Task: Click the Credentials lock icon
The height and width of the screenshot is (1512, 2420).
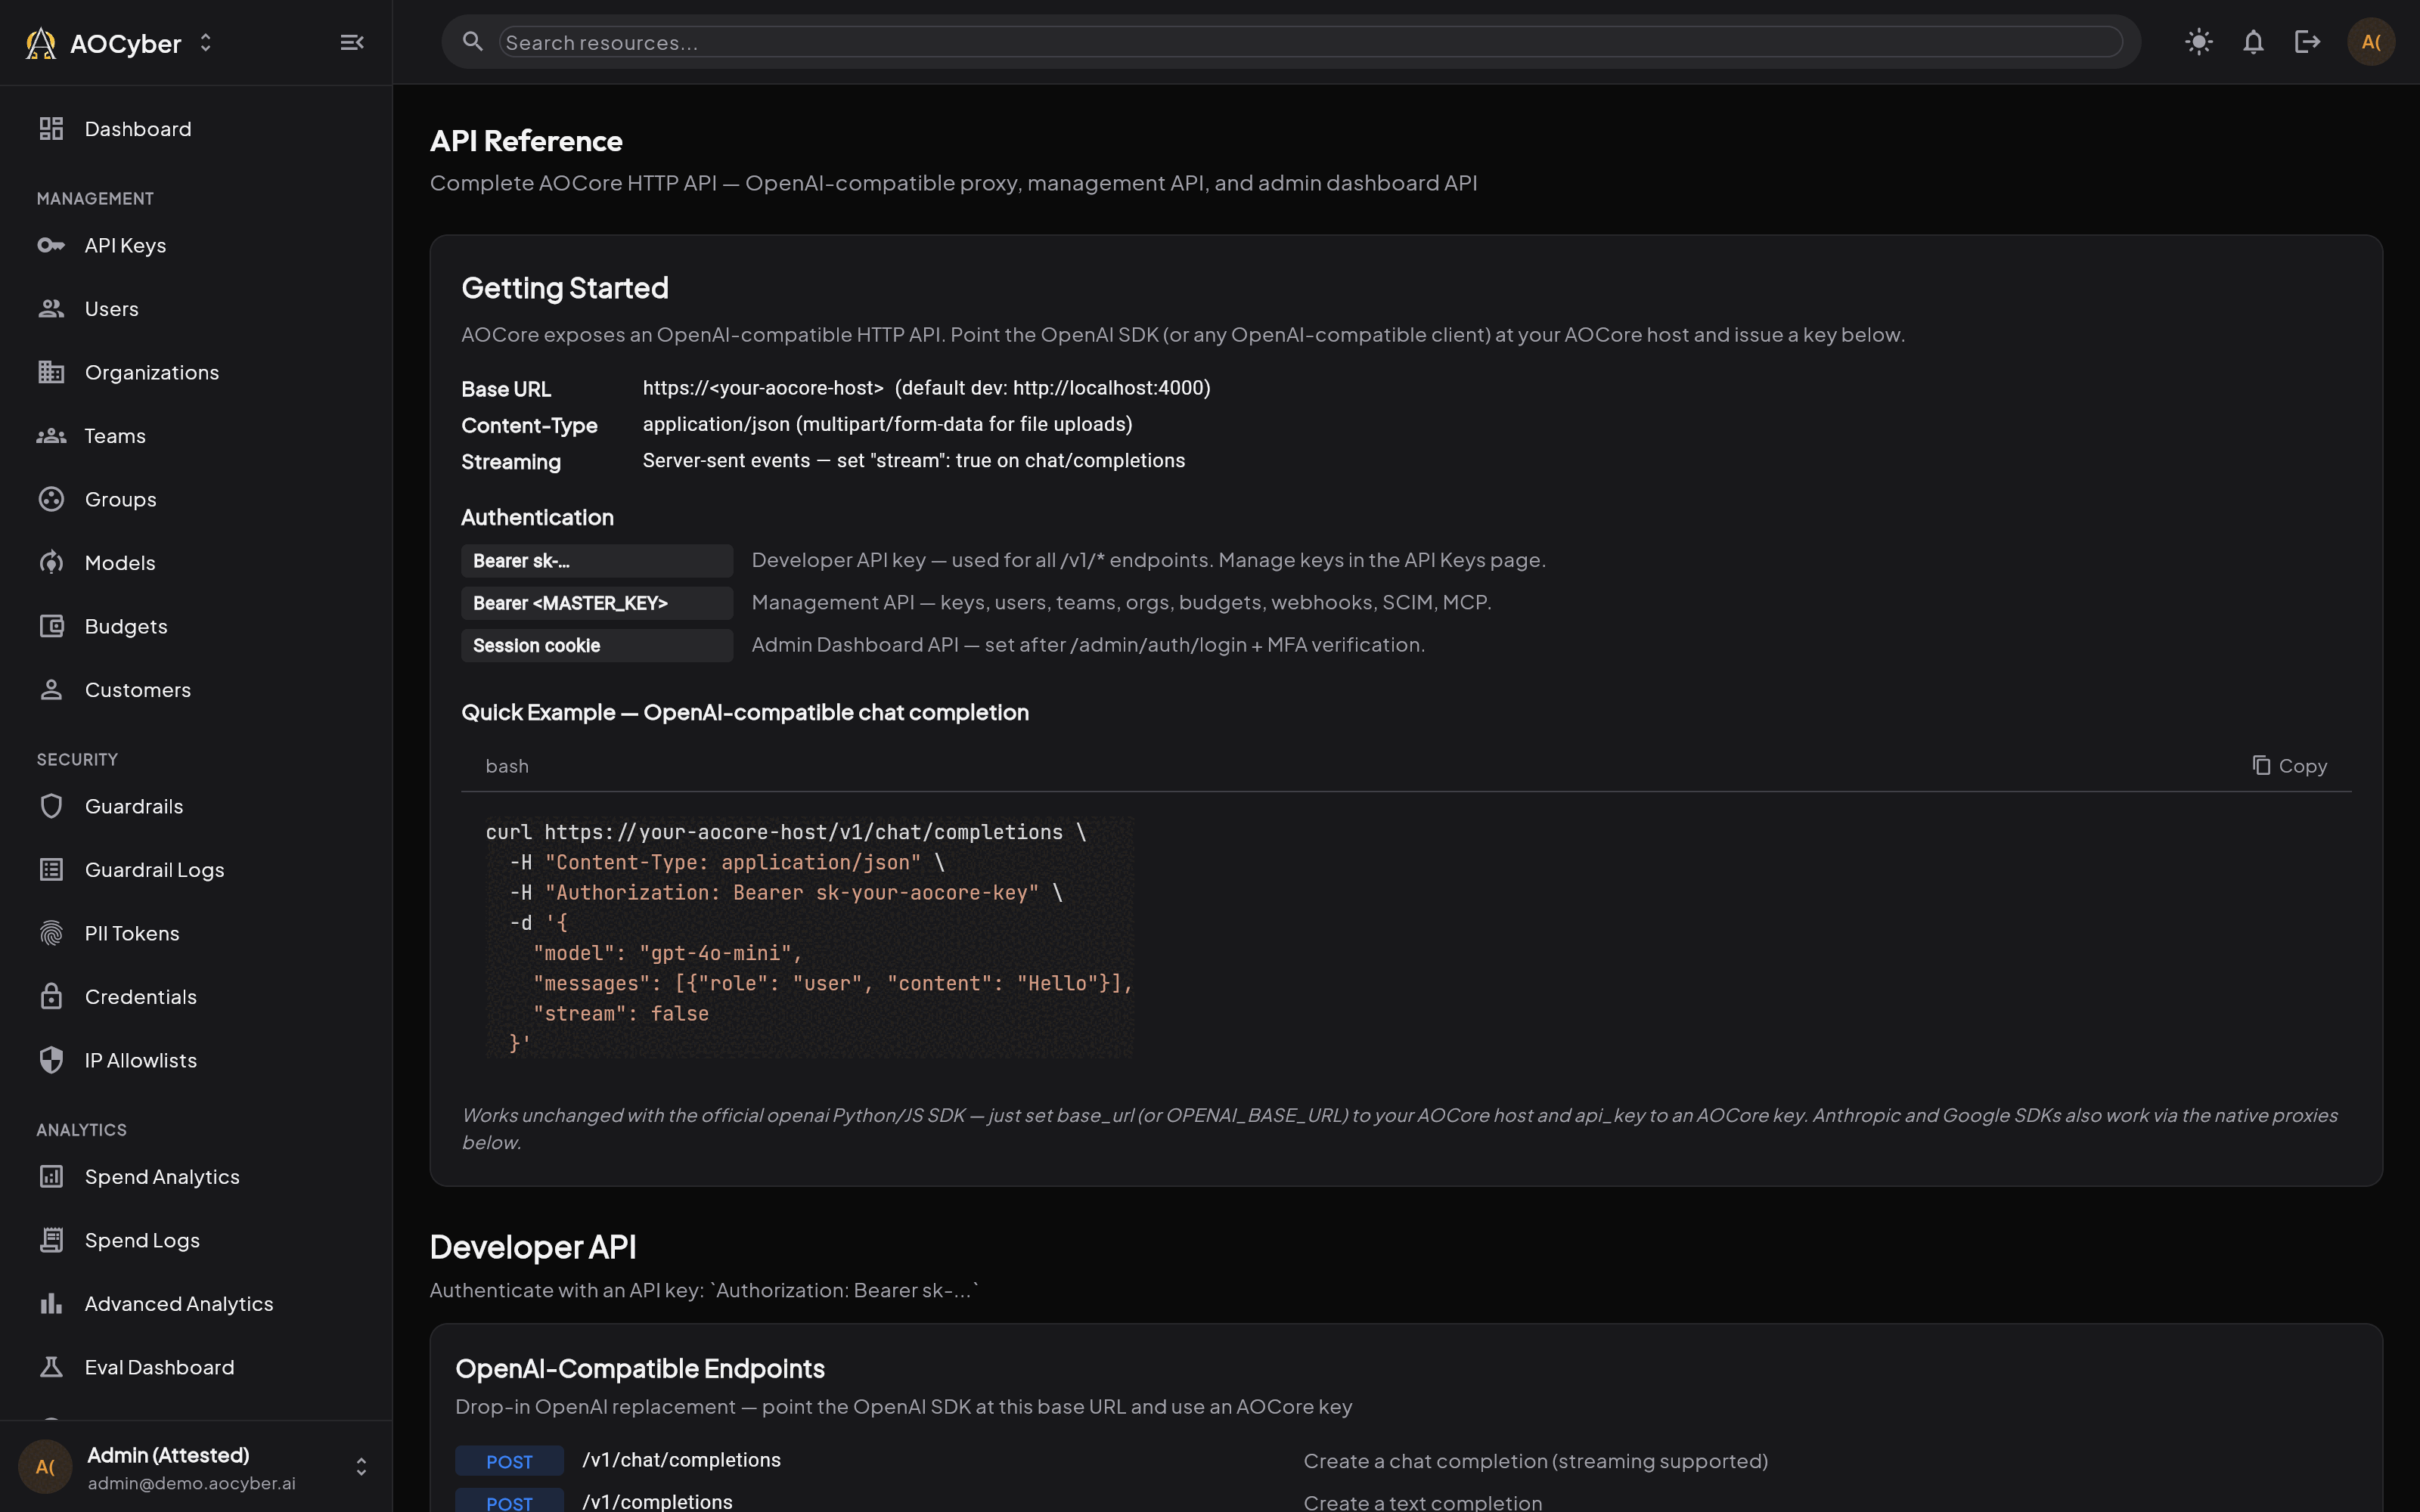Action: click(x=51, y=997)
